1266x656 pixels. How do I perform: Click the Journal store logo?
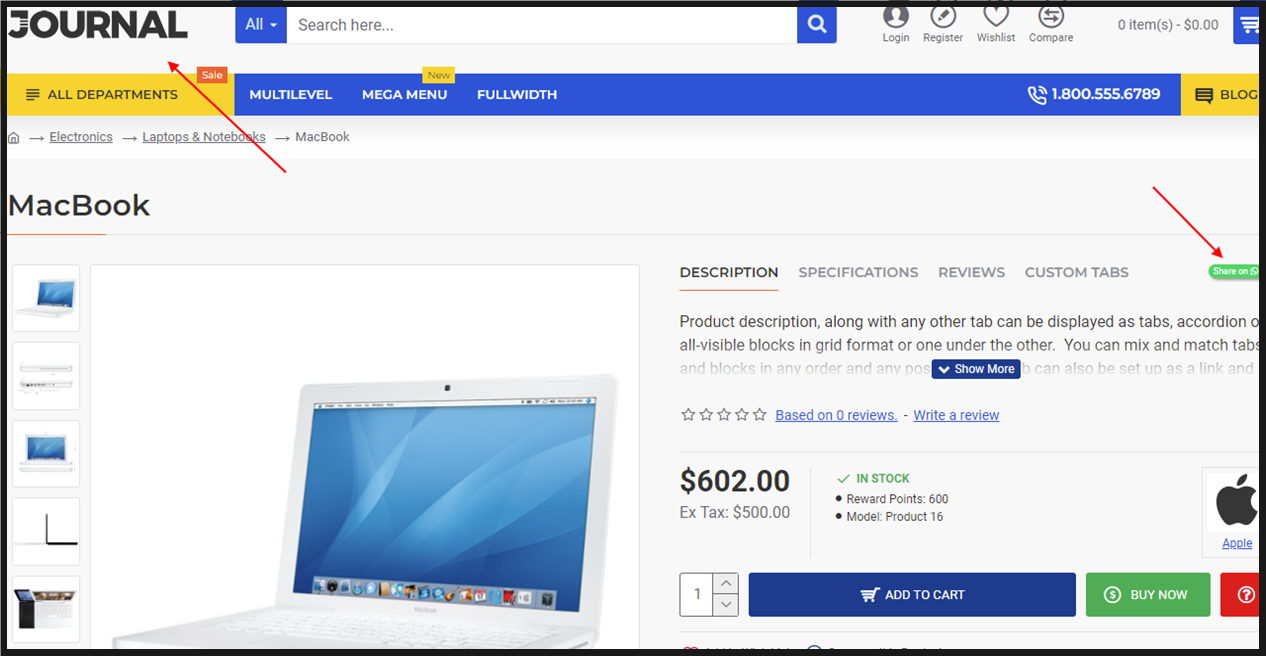tap(98, 25)
